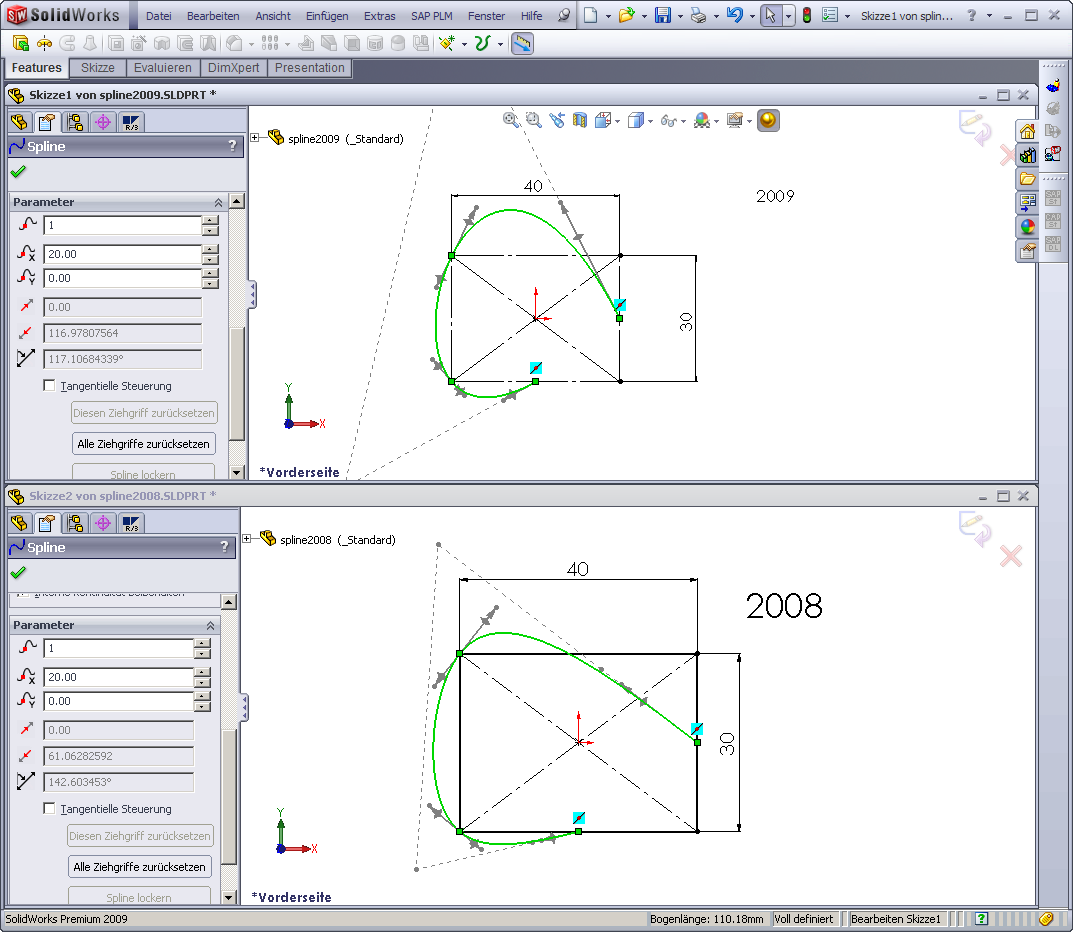Enable Tangentielle Steuerung in upper panel
1073x932 pixels.
(49, 385)
